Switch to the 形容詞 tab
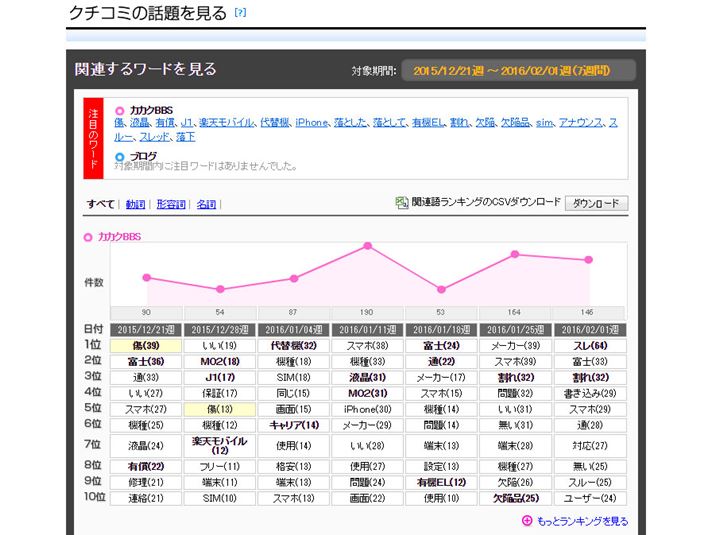Image resolution: width=715 pixels, height=535 pixels. (171, 204)
